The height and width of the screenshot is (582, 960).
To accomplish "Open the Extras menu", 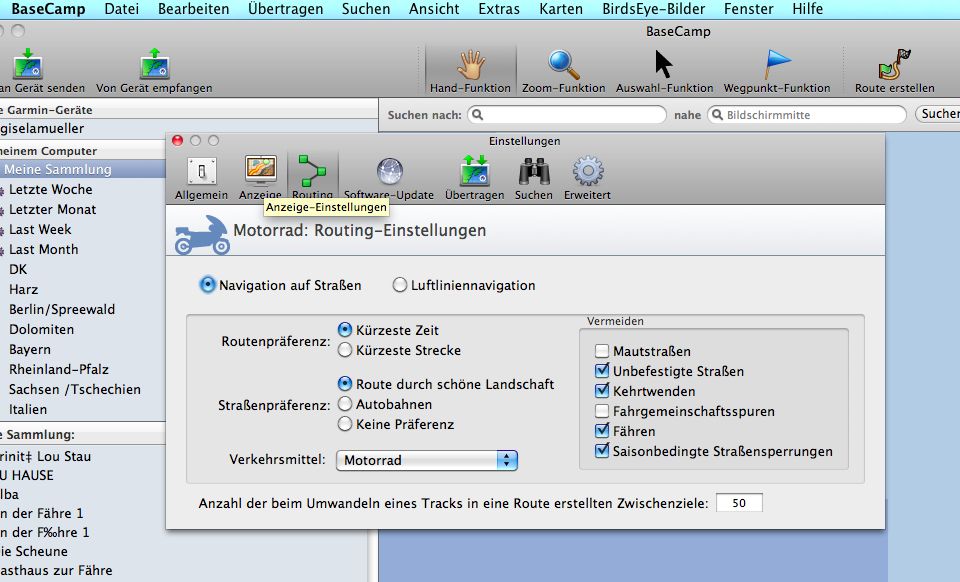I will point(499,9).
